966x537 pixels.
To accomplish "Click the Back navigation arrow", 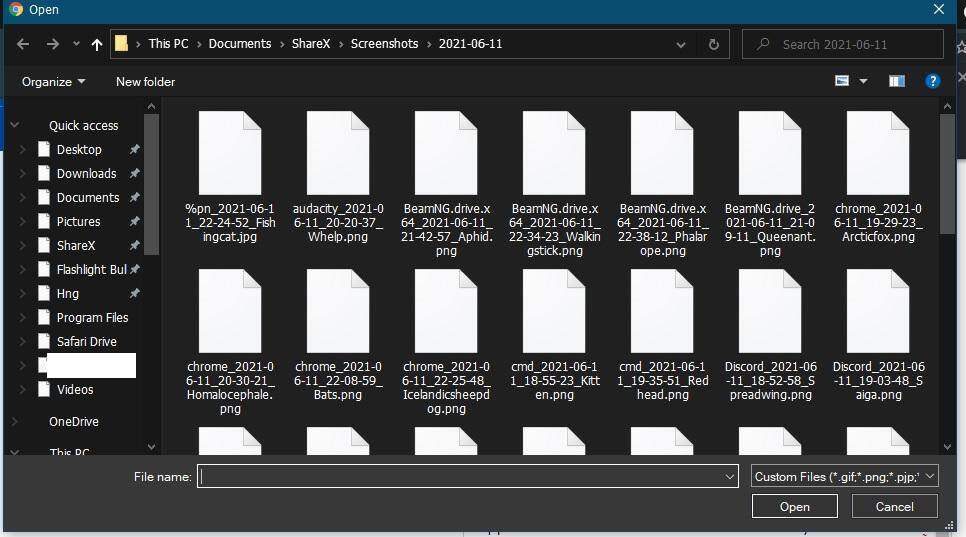I will click(23, 44).
